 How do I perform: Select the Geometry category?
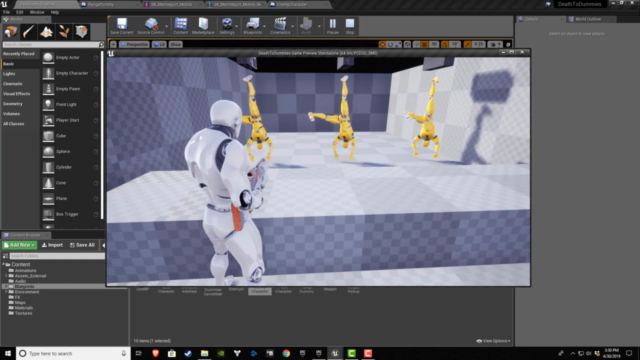coord(20,104)
